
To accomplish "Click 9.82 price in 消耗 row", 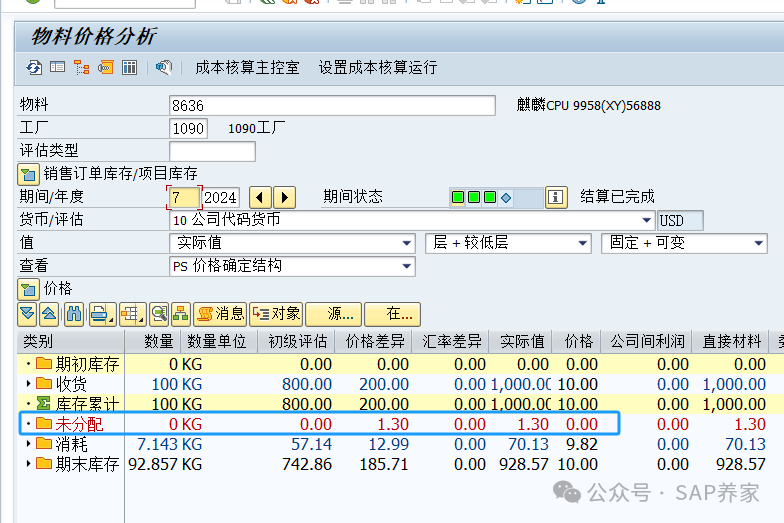I will coord(582,444).
